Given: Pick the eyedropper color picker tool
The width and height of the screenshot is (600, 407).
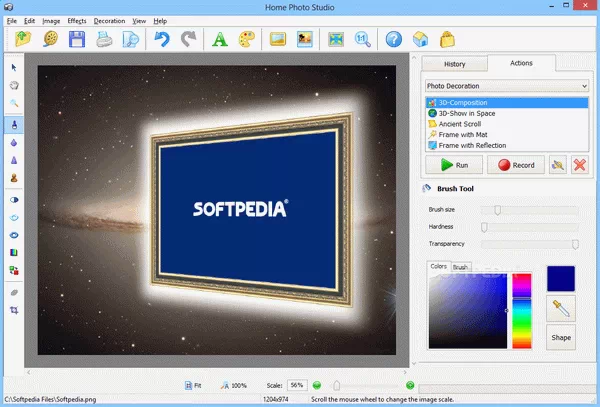Looking at the screenshot, I should click(x=561, y=310).
